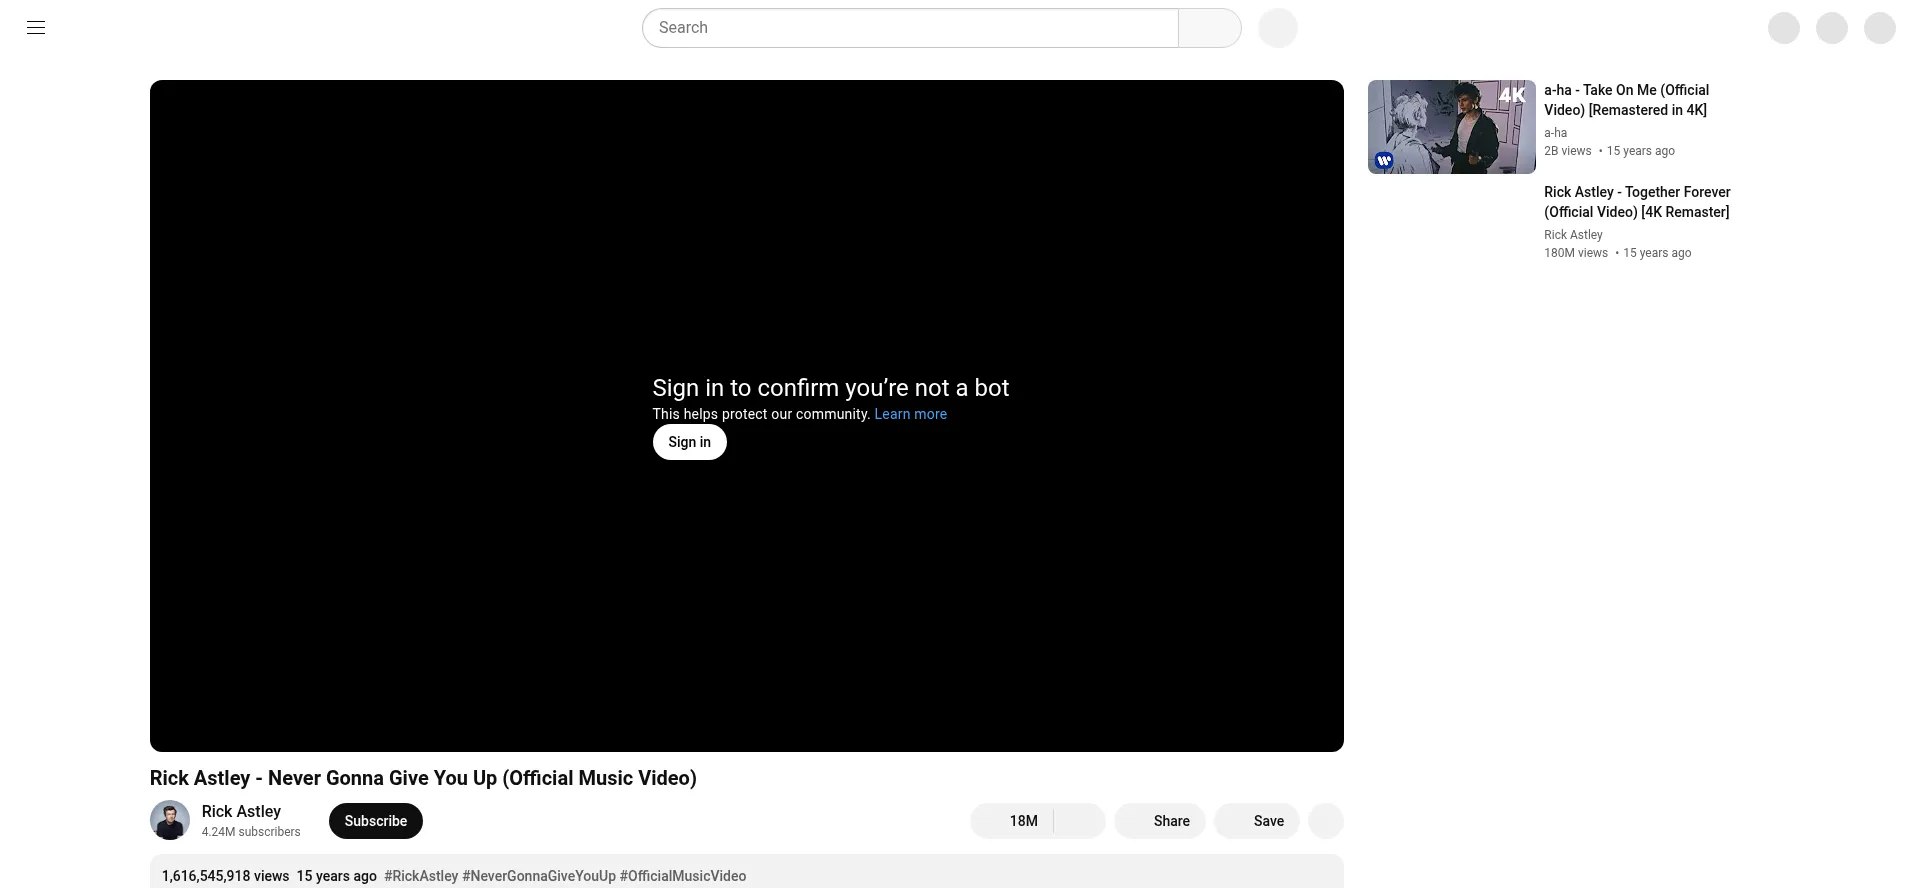Click the video player area
This screenshot has height=888, width=1920.
click(747, 416)
